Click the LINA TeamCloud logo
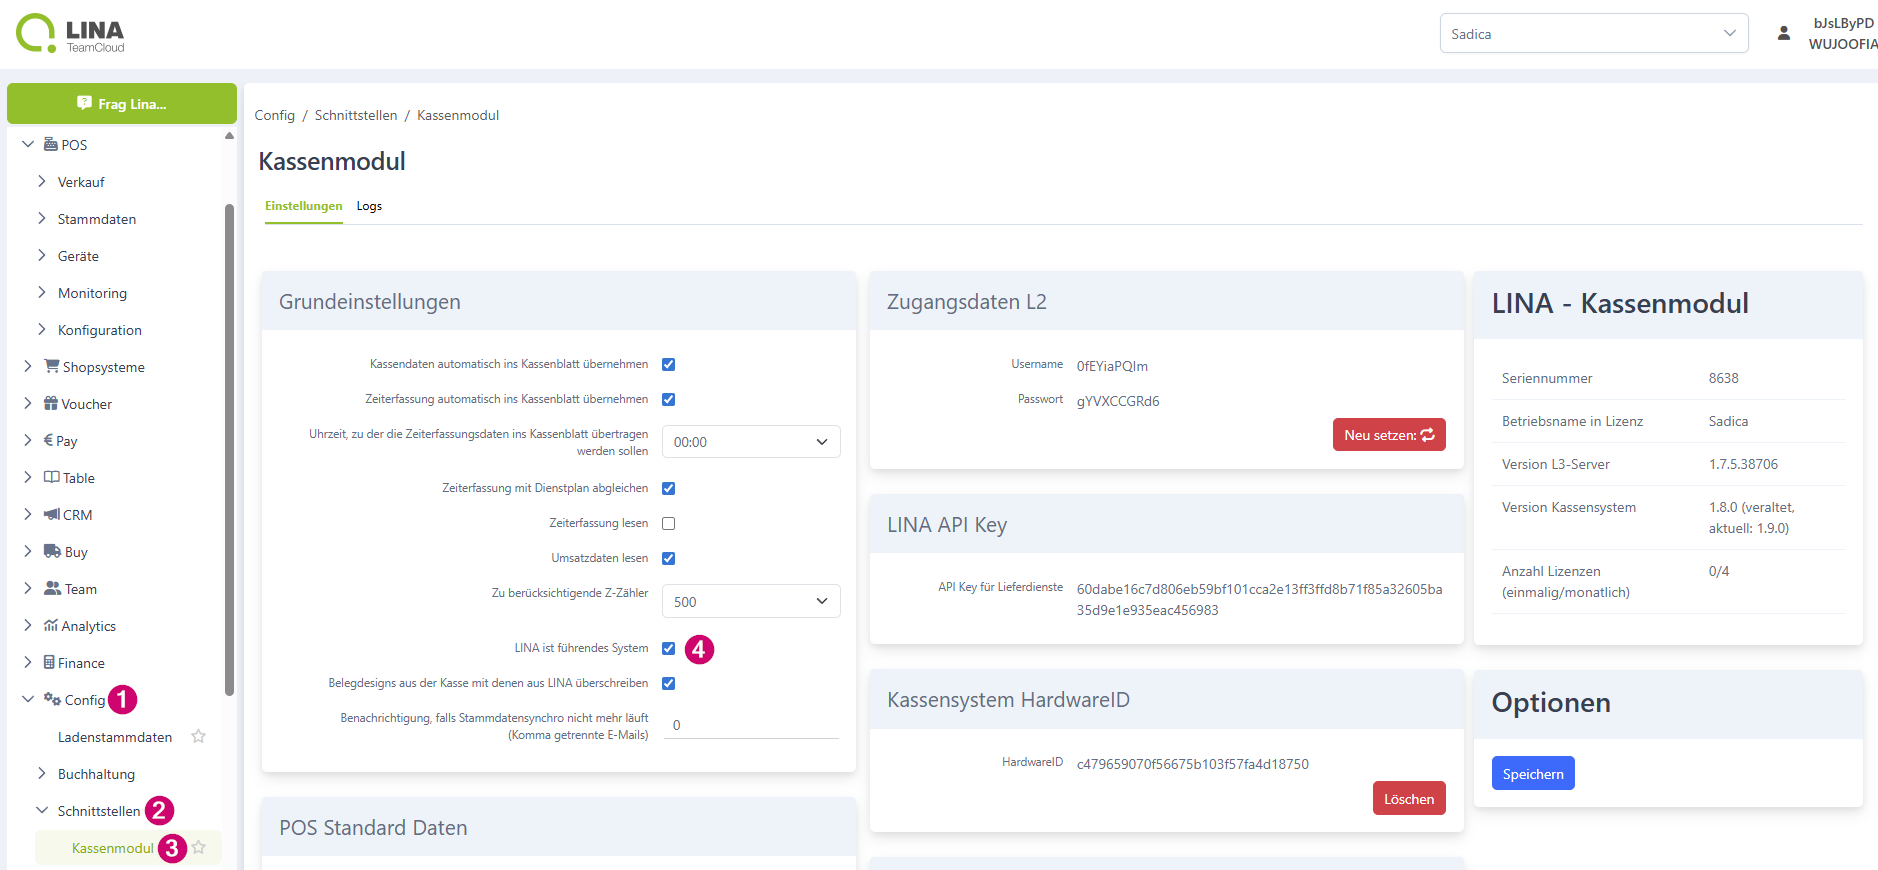Image resolution: width=1878 pixels, height=870 pixels. (71, 34)
